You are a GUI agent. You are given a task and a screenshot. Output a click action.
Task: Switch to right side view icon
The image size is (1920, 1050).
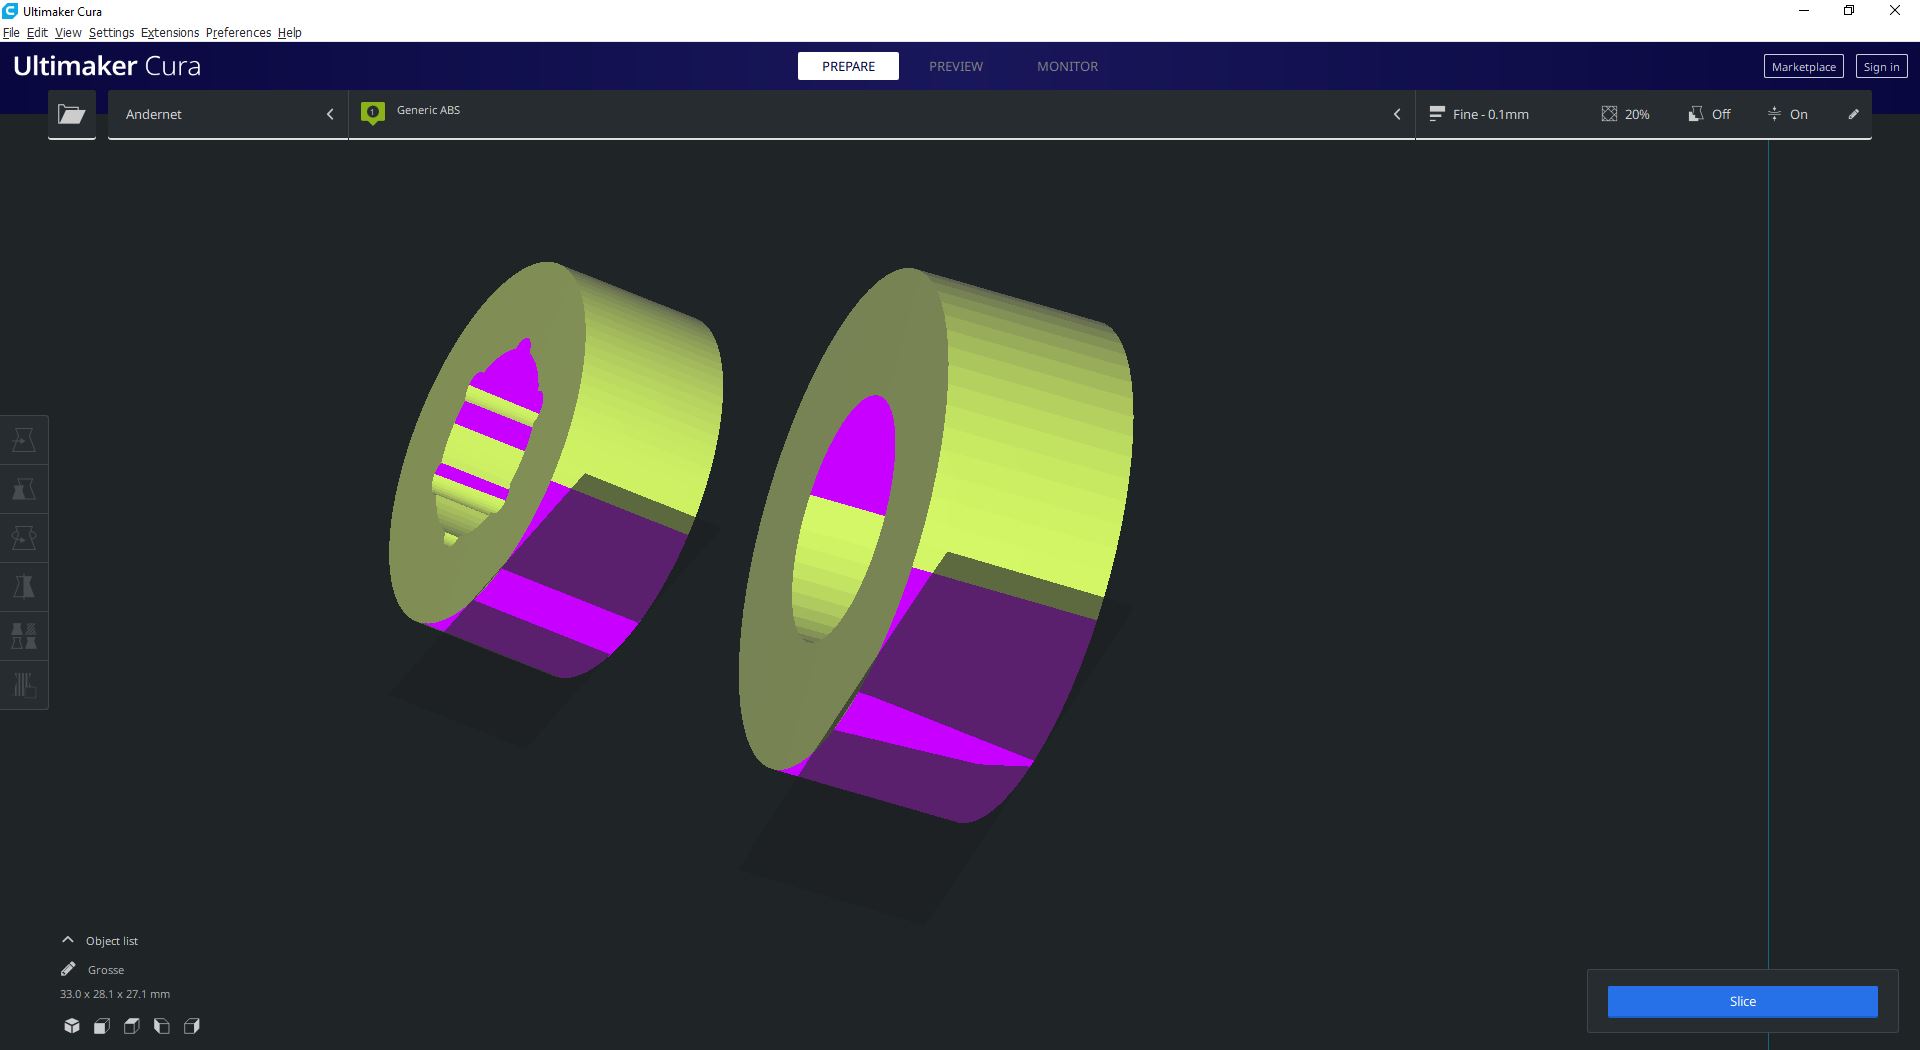(x=192, y=1026)
